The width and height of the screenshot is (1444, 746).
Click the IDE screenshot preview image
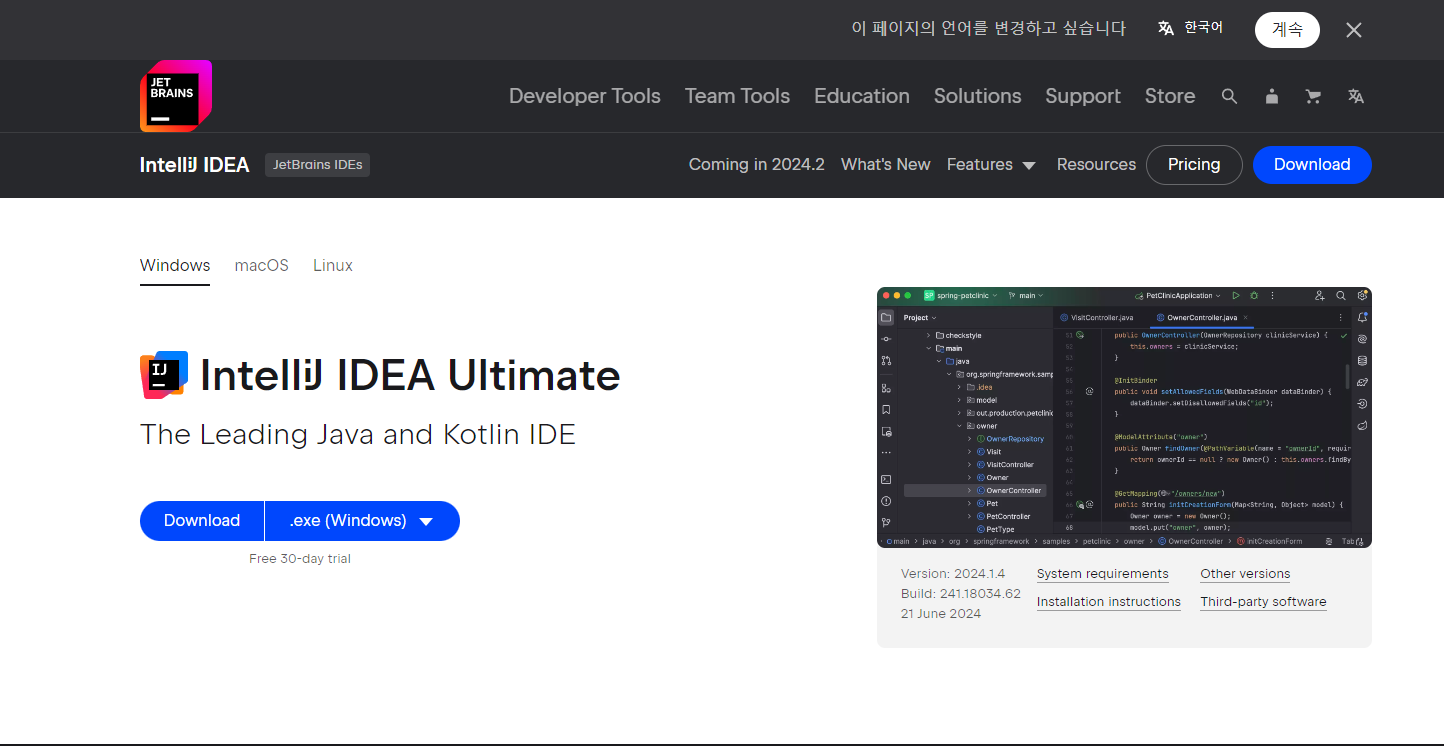pos(1123,417)
